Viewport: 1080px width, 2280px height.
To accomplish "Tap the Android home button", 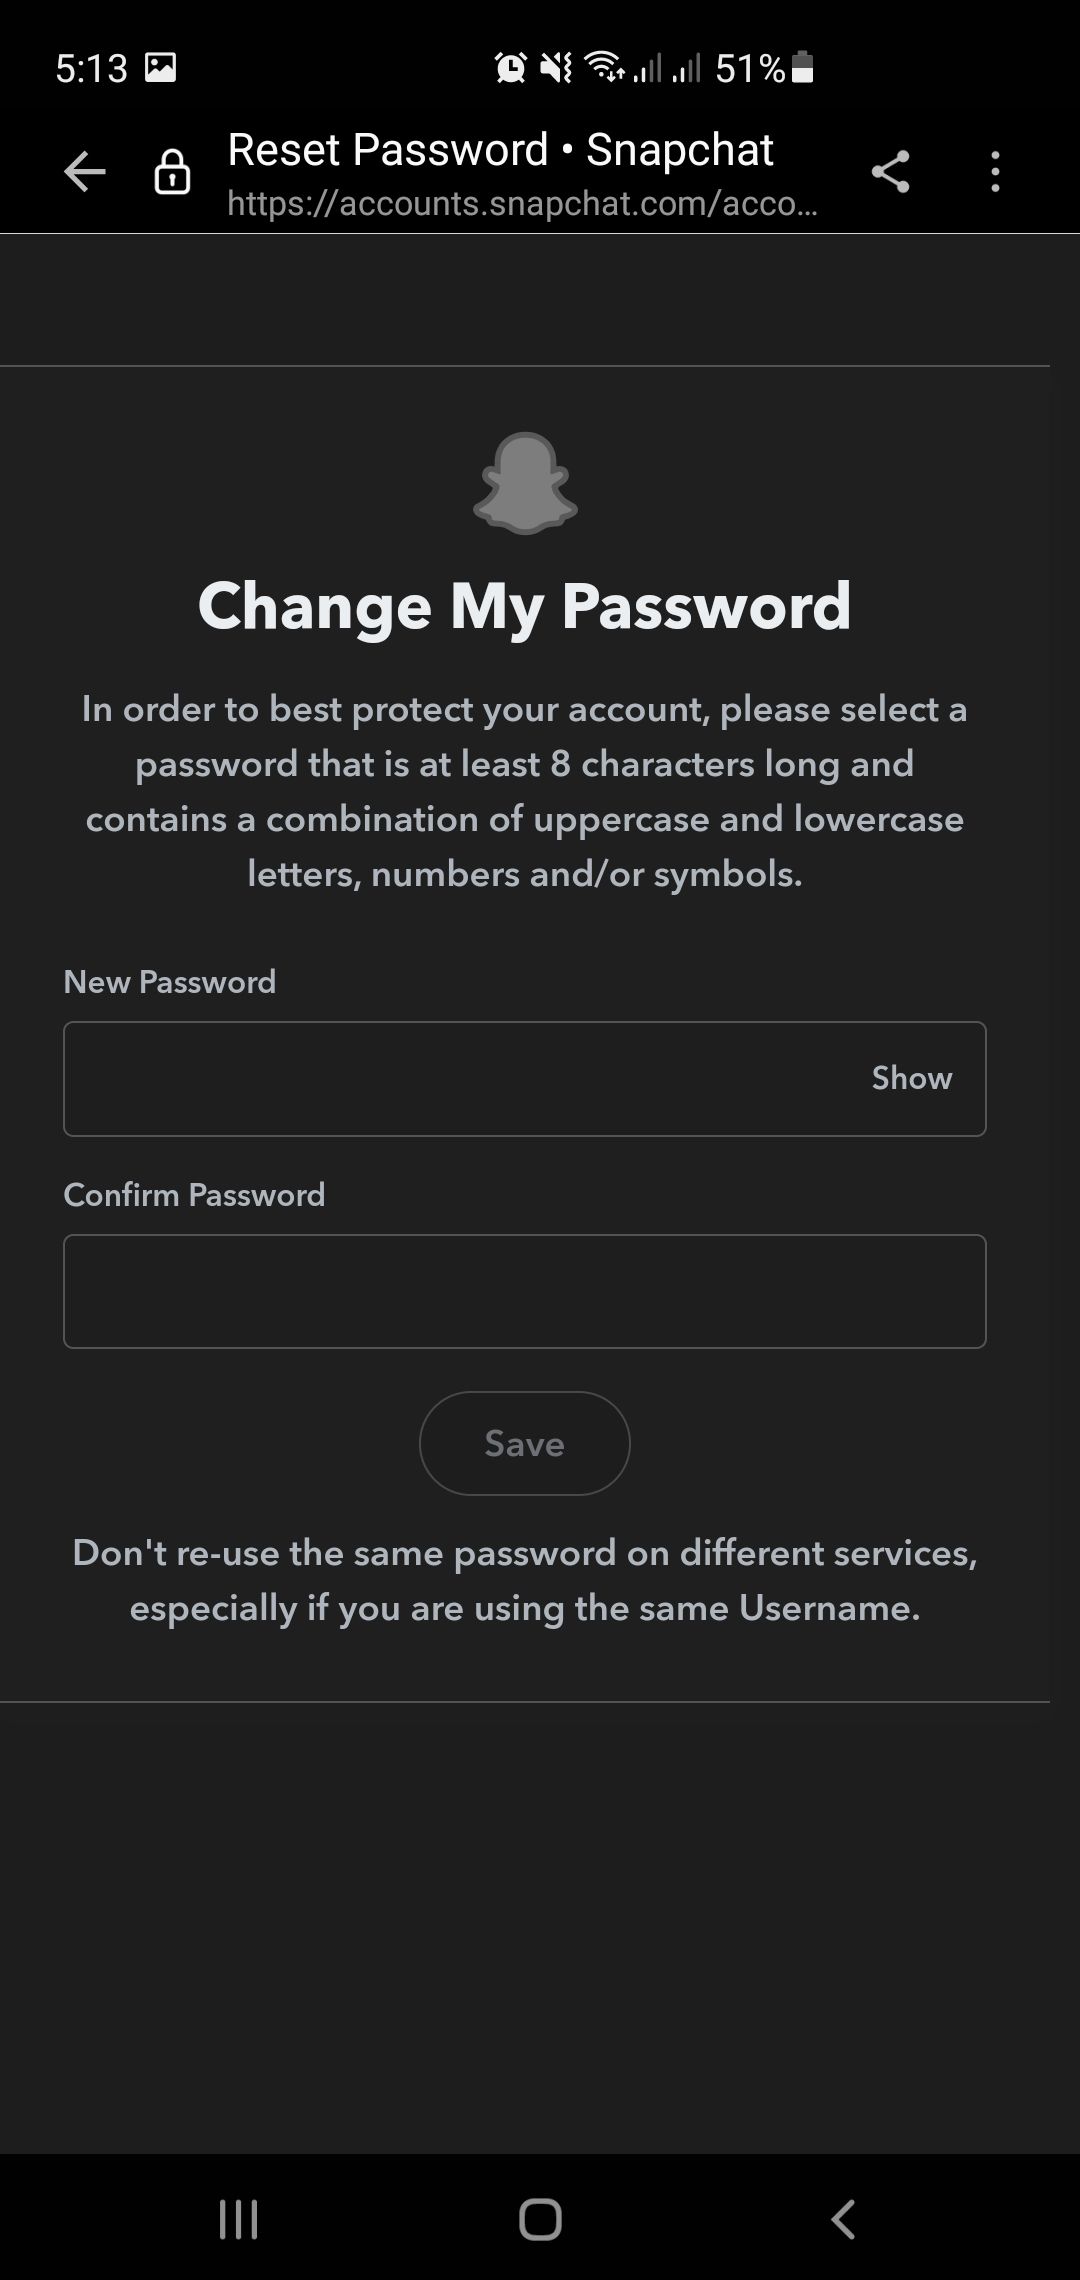I will point(540,2218).
